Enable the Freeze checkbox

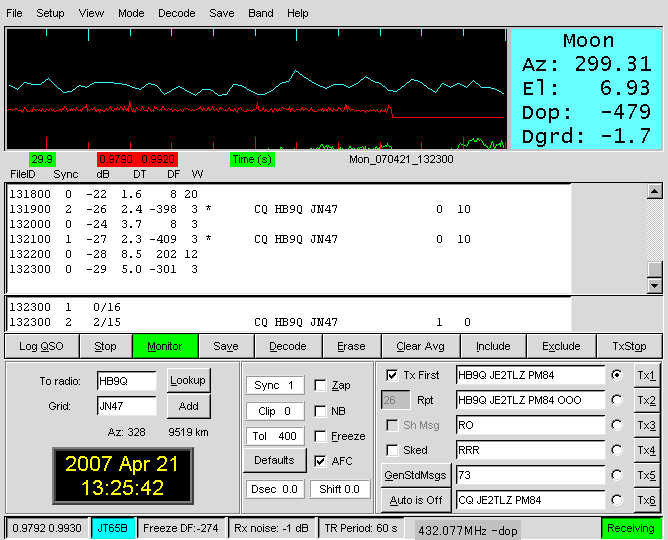coord(320,436)
